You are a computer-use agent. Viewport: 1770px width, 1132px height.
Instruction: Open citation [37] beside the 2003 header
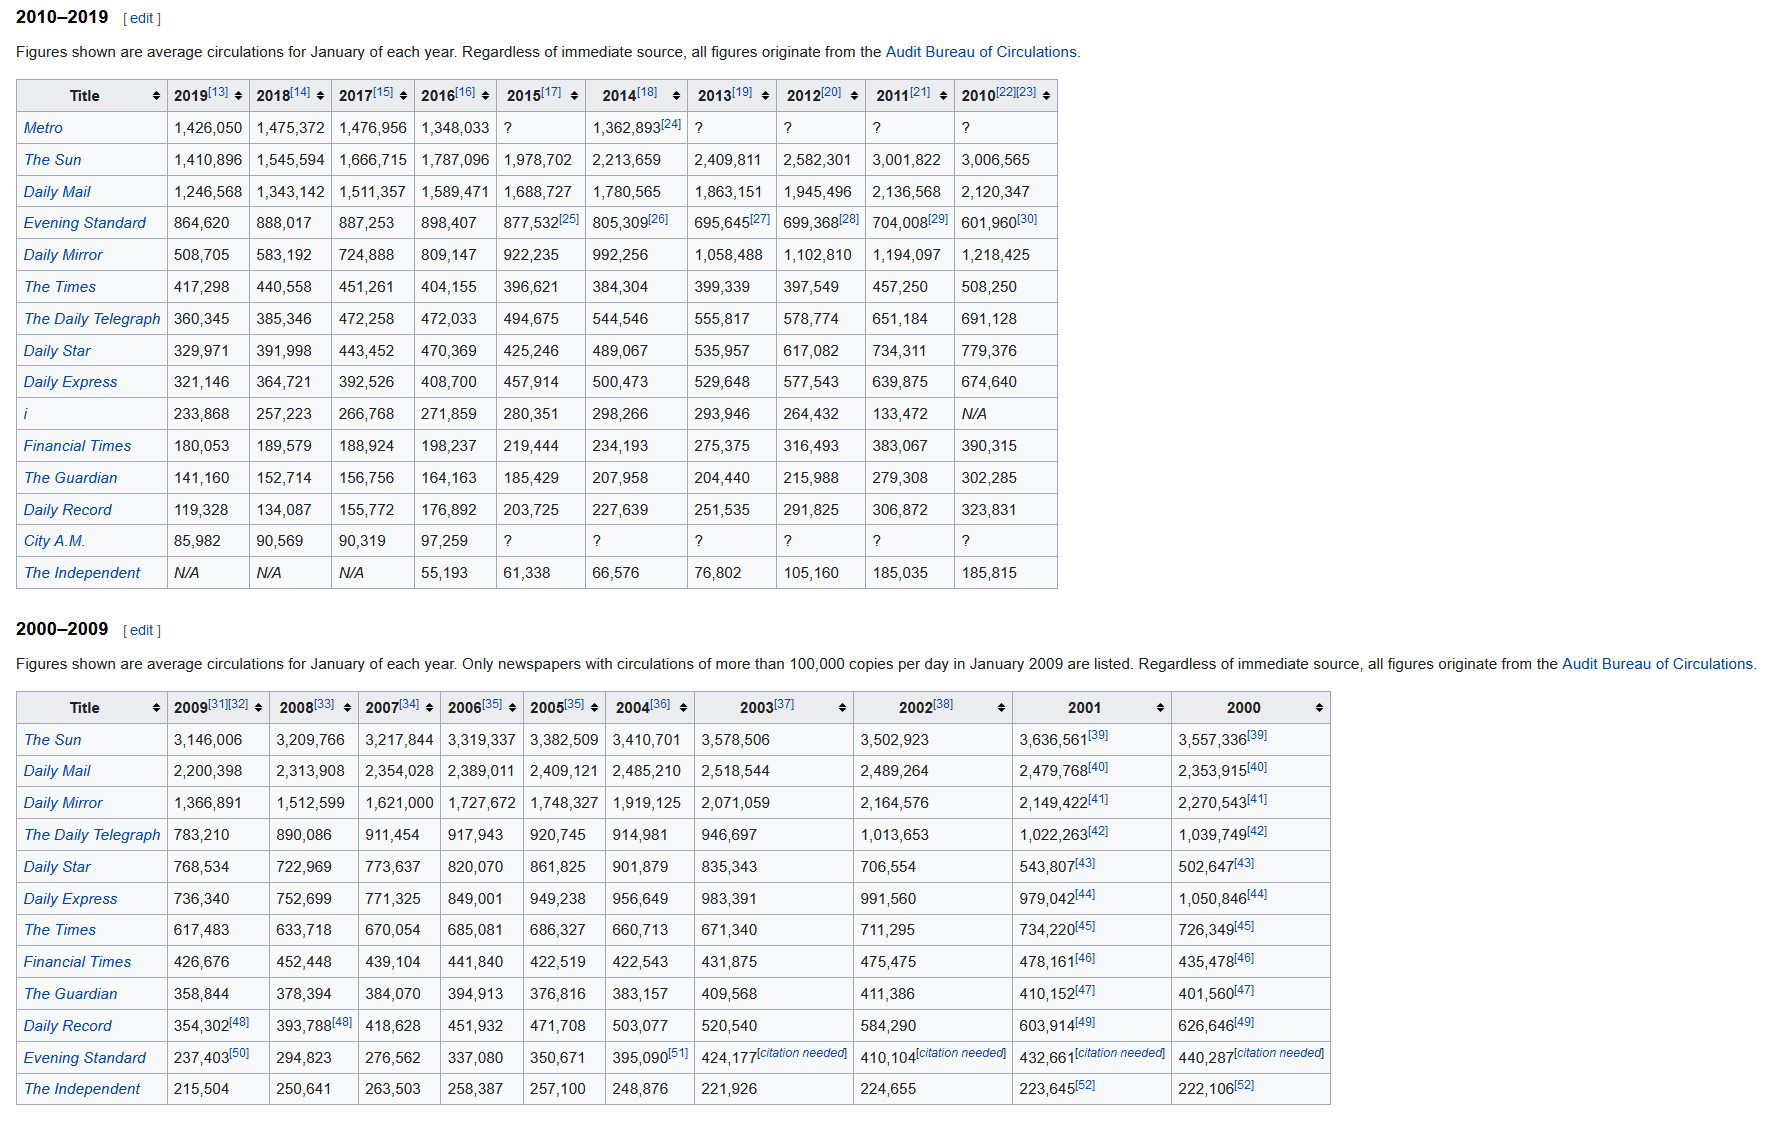[x=784, y=704]
